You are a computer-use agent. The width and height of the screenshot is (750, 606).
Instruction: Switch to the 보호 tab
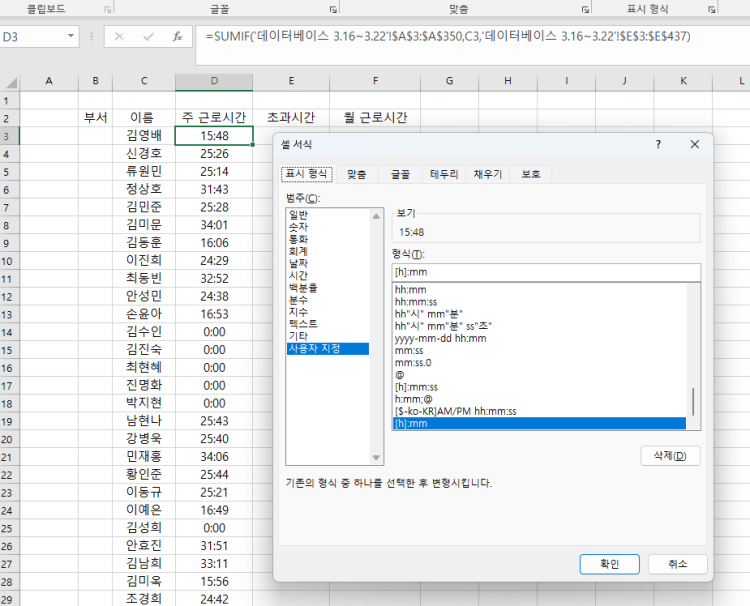531,175
